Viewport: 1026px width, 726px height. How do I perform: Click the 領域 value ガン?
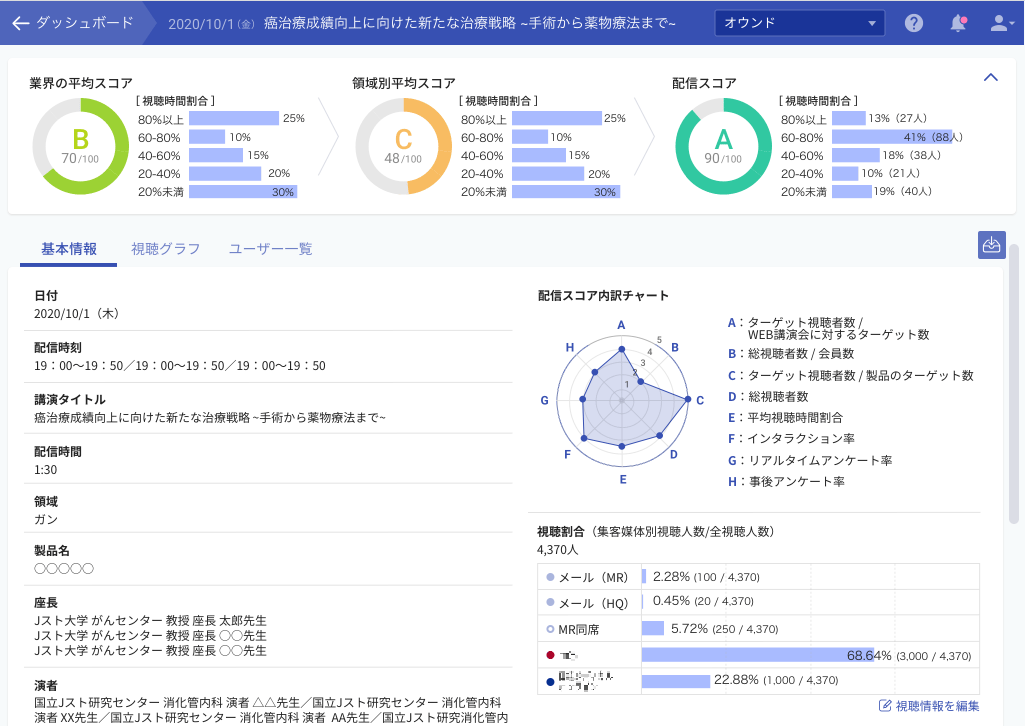(x=46, y=519)
